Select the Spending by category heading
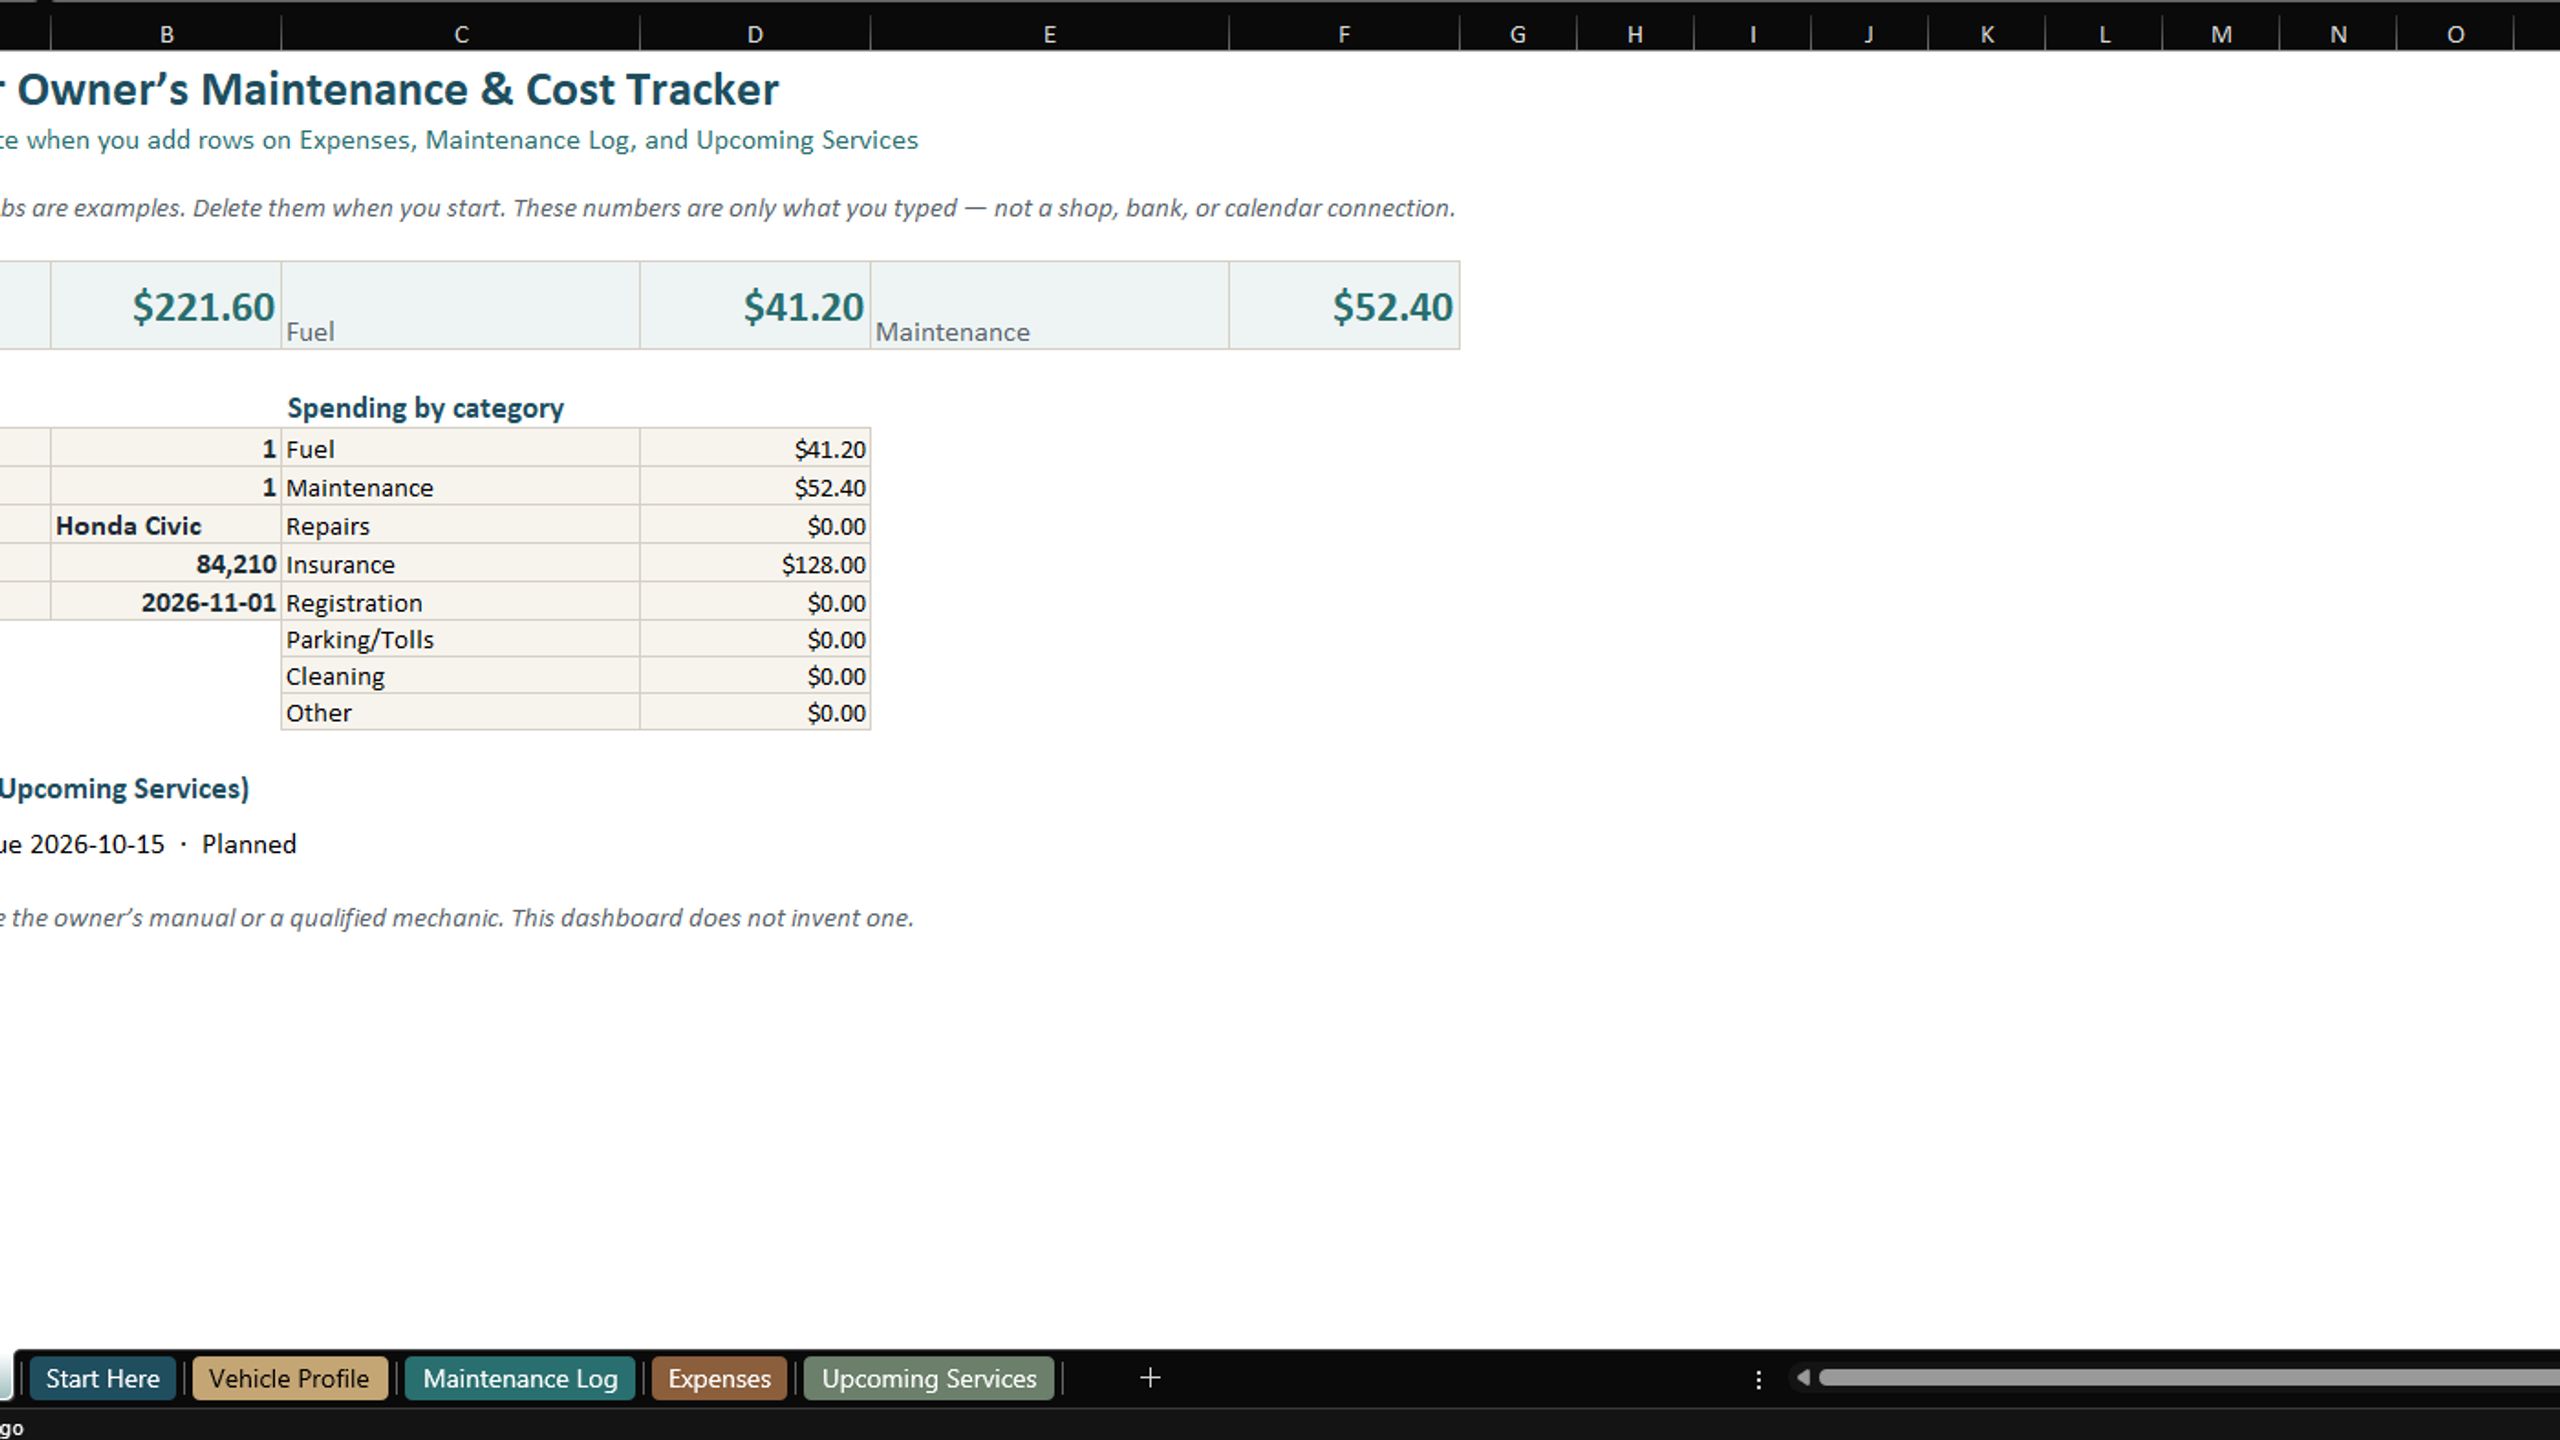The width and height of the screenshot is (2560, 1440). [425, 408]
